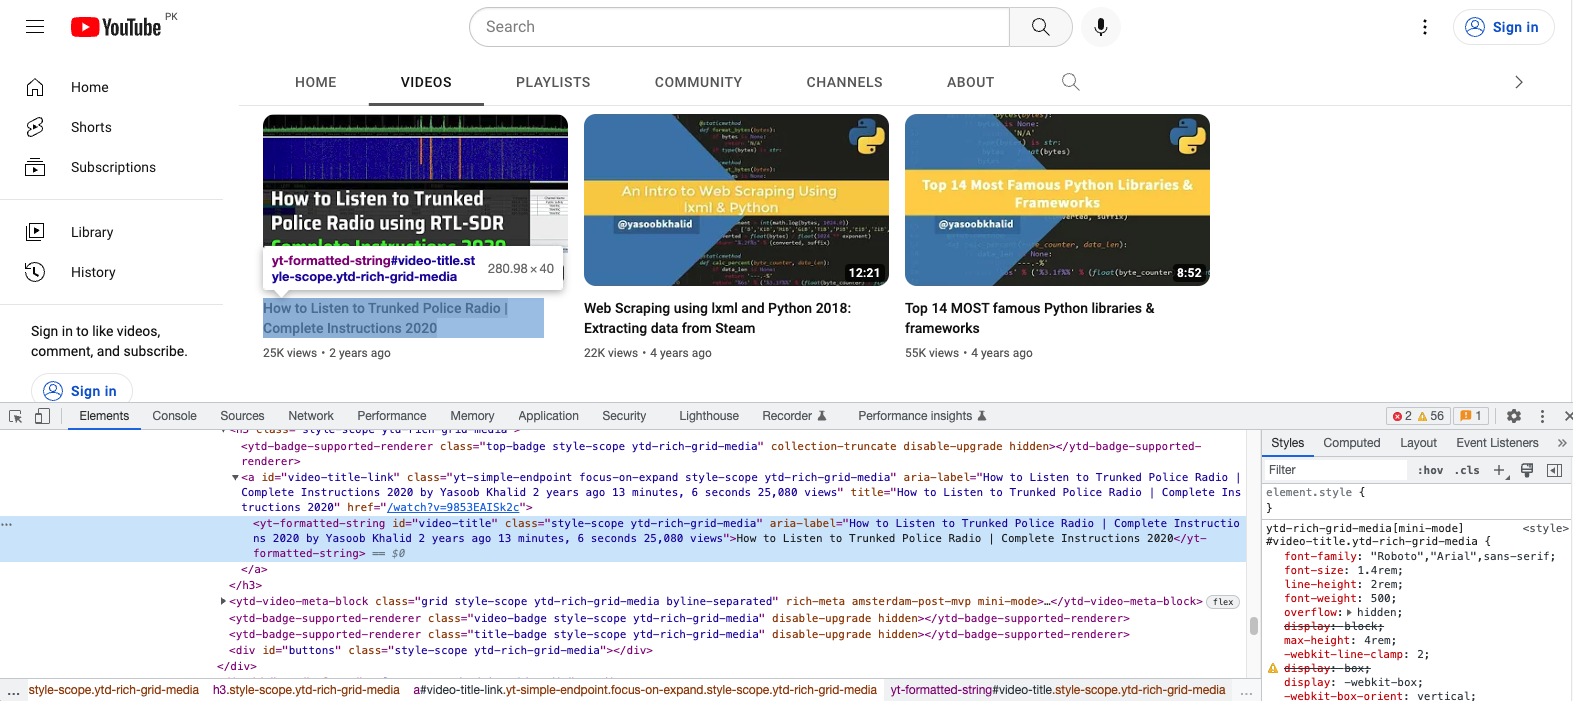Screen dimensions: 1573x701
Task: Click the voice search microphone icon
Action: 1100,27
